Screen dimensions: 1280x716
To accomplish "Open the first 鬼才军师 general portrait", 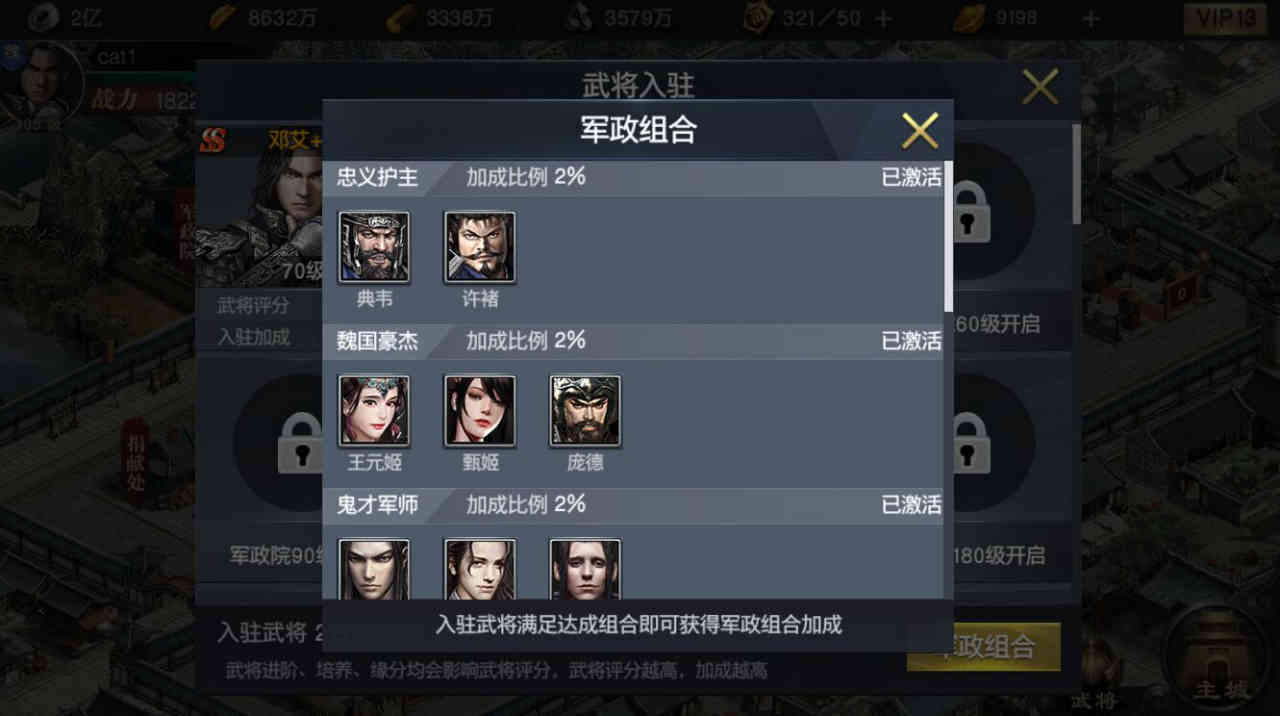I will [x=374, y=569].
